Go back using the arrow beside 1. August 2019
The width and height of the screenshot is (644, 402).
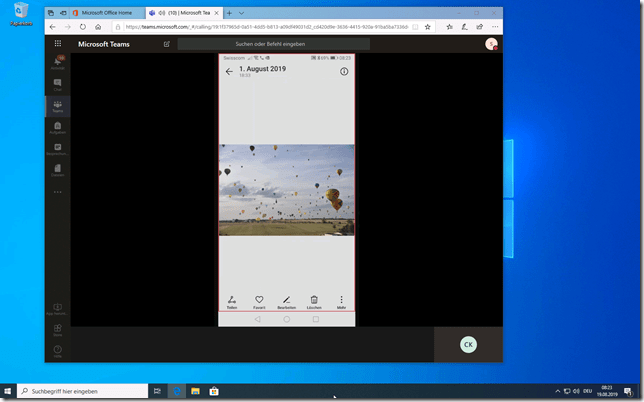[229, 72]
